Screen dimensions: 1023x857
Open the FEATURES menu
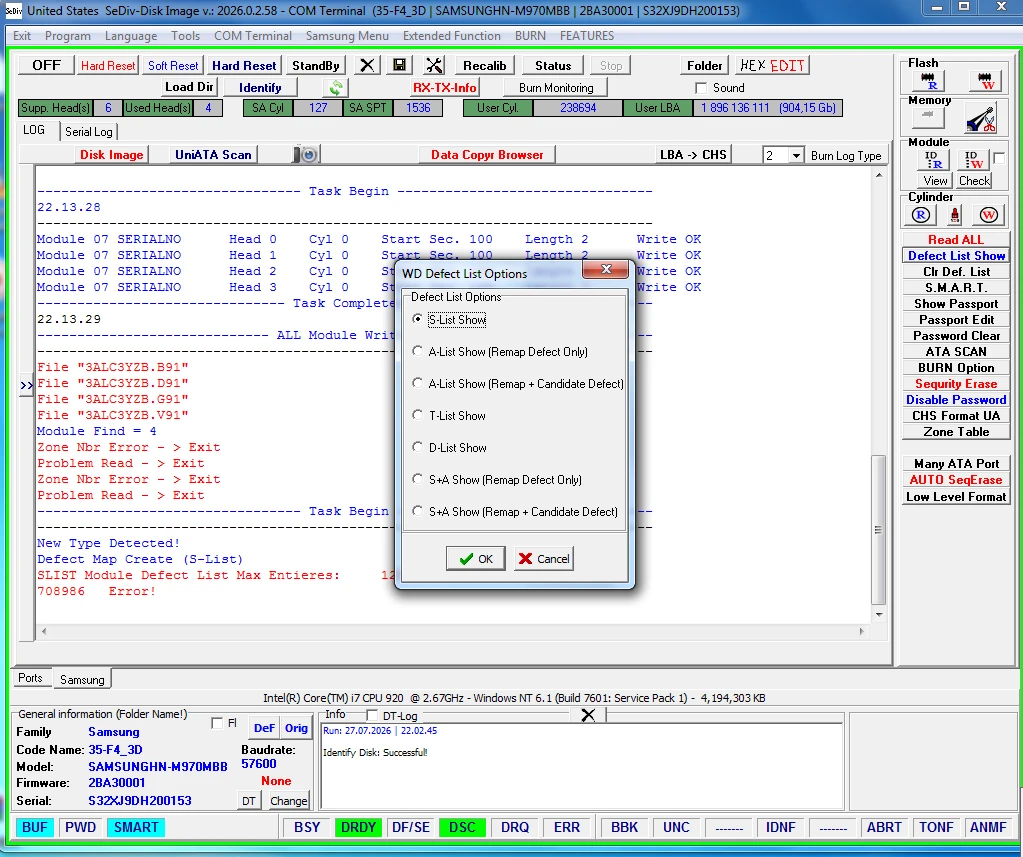click(x=587, y=36)
